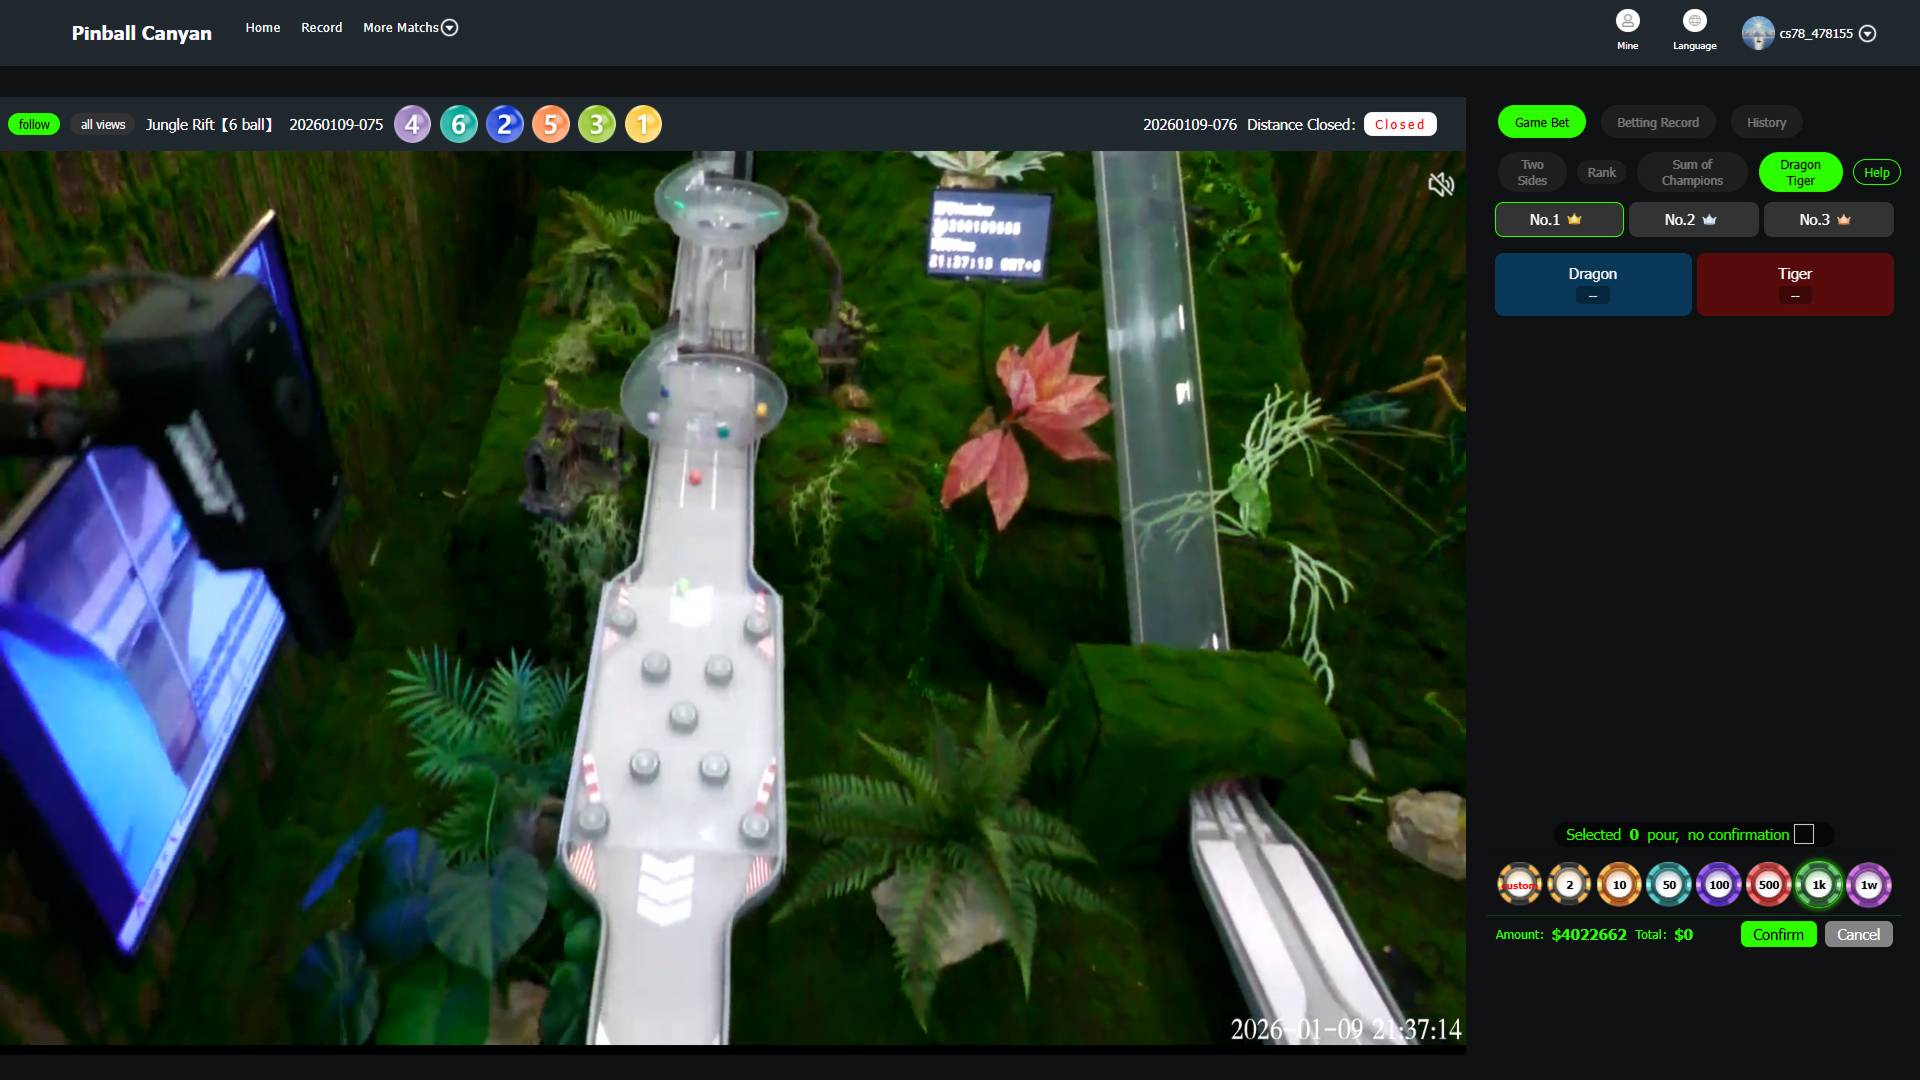Click the Cancel button
The height and width of the screenshot is (1080, 1920).
1857,935
